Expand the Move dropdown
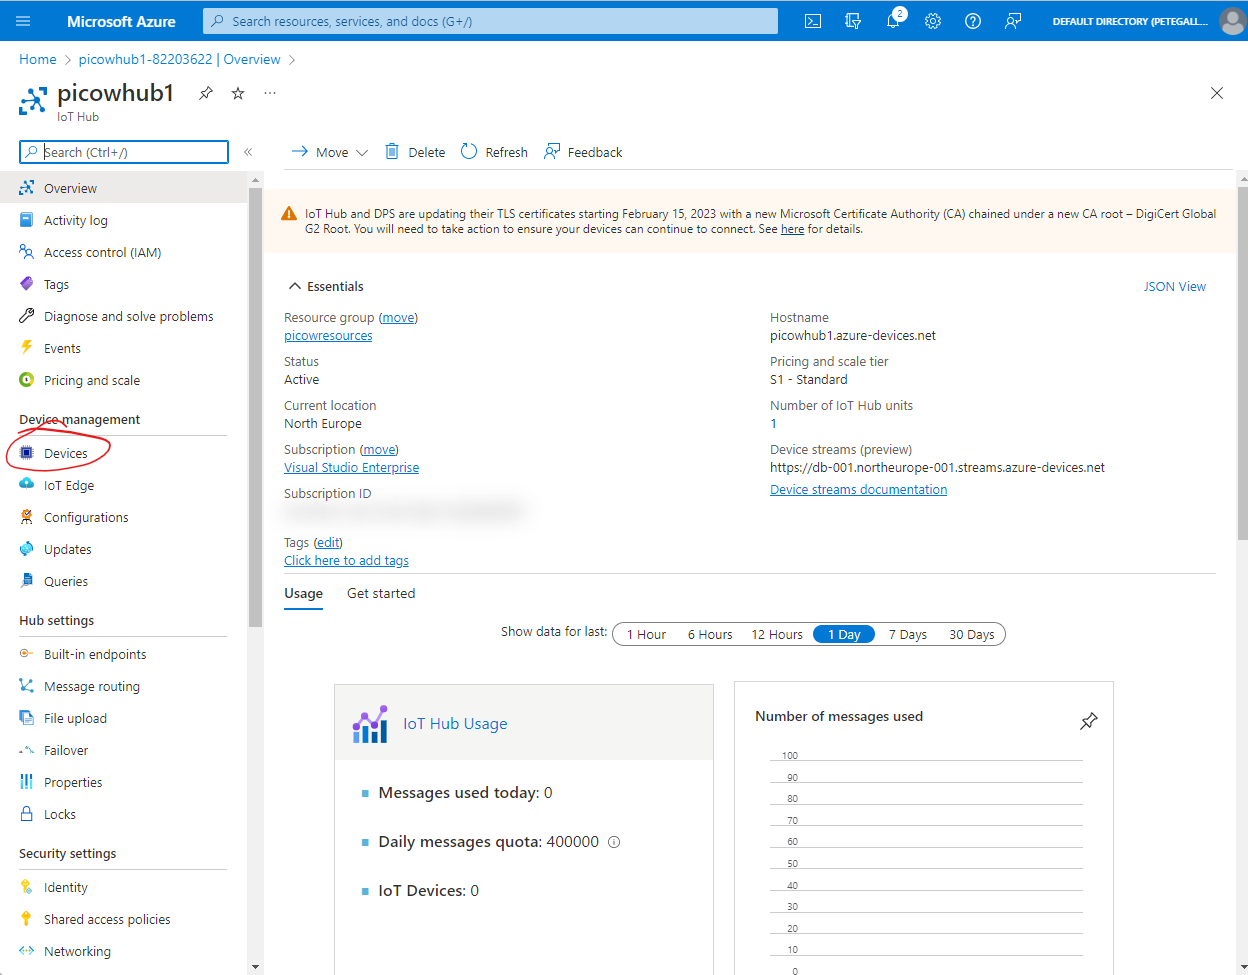Screen dimensions: 1248x975 coord(329,152)
